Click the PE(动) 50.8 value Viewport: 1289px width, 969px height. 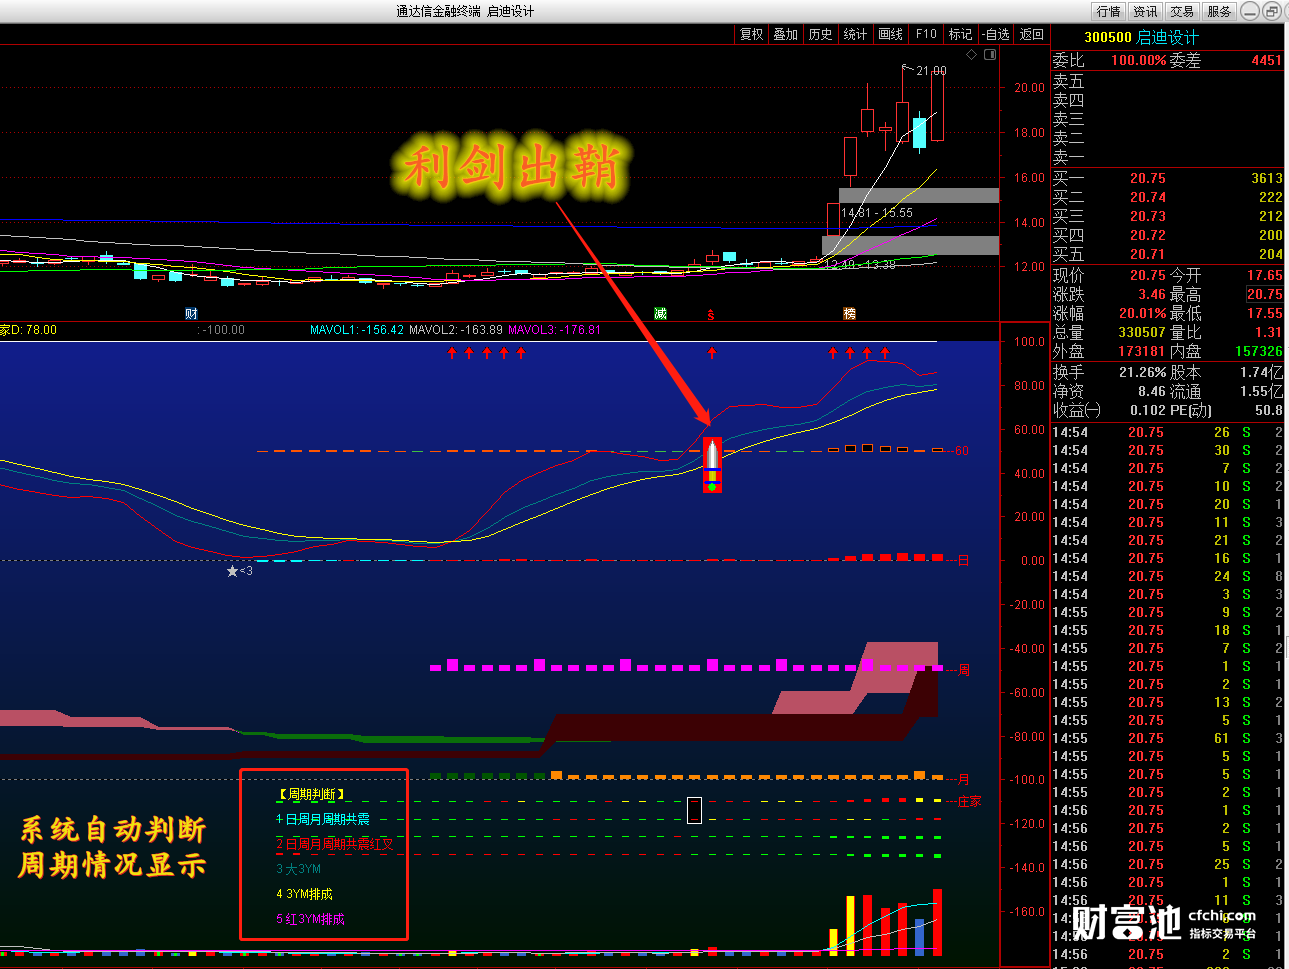pos(1269,410)
